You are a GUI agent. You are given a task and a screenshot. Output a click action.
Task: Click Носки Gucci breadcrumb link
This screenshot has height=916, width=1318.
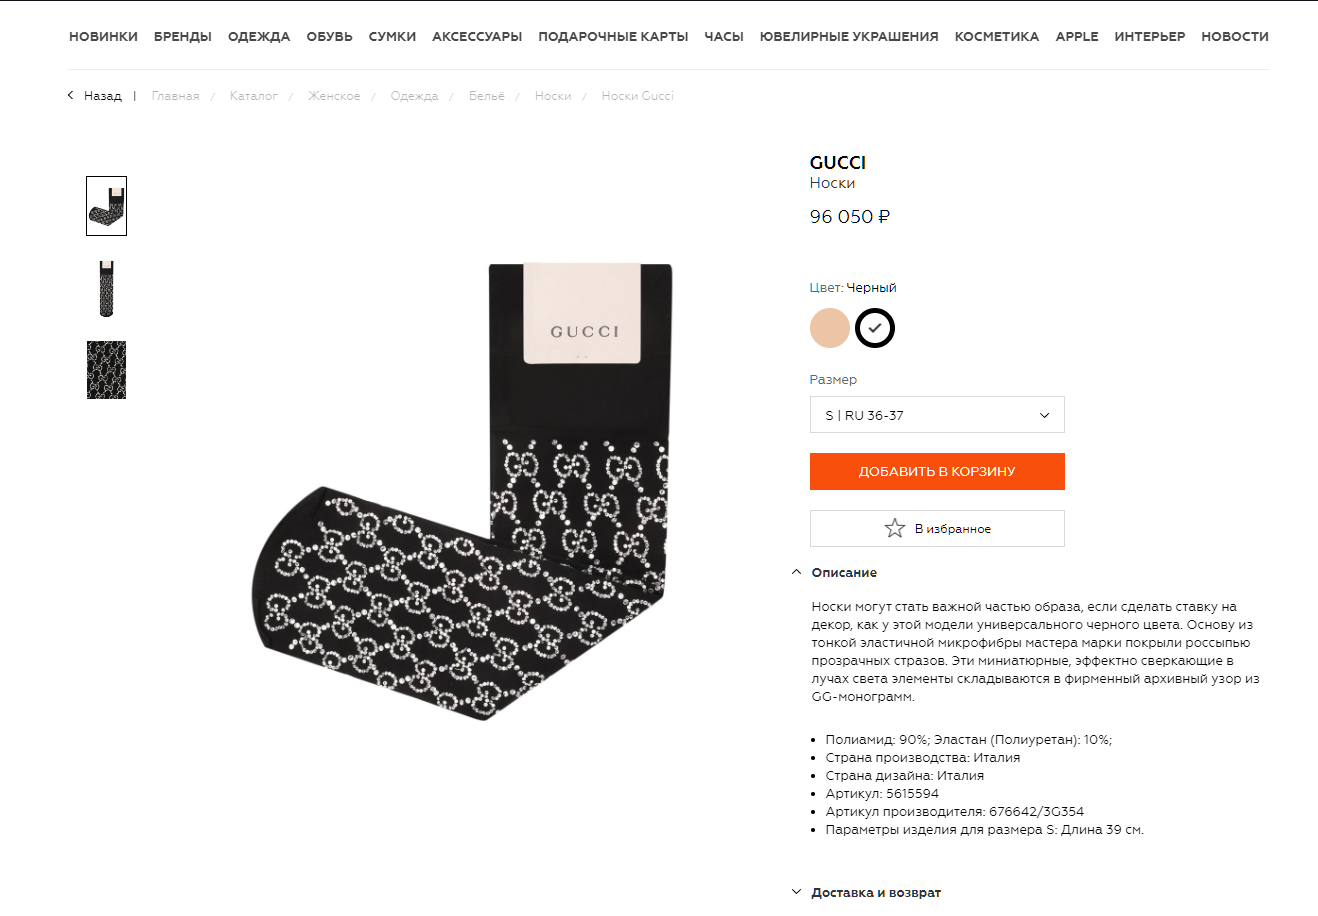pos(637,96)
